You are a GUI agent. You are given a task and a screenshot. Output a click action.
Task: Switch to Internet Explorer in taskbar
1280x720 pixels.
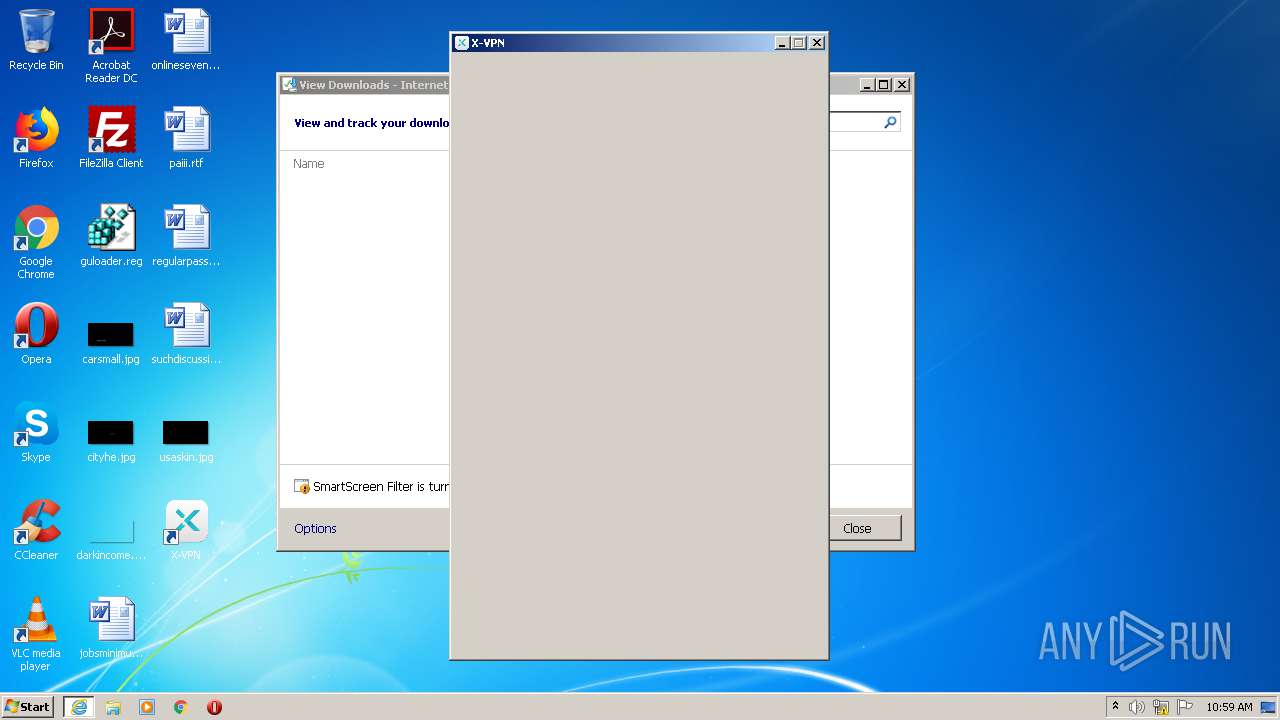tap(79, 707)
